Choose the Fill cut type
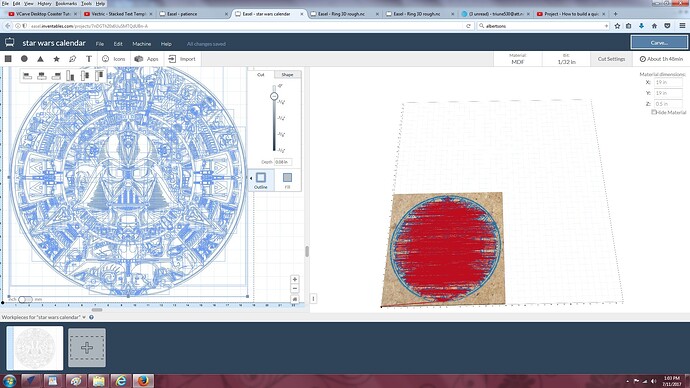 pos(287,180)
